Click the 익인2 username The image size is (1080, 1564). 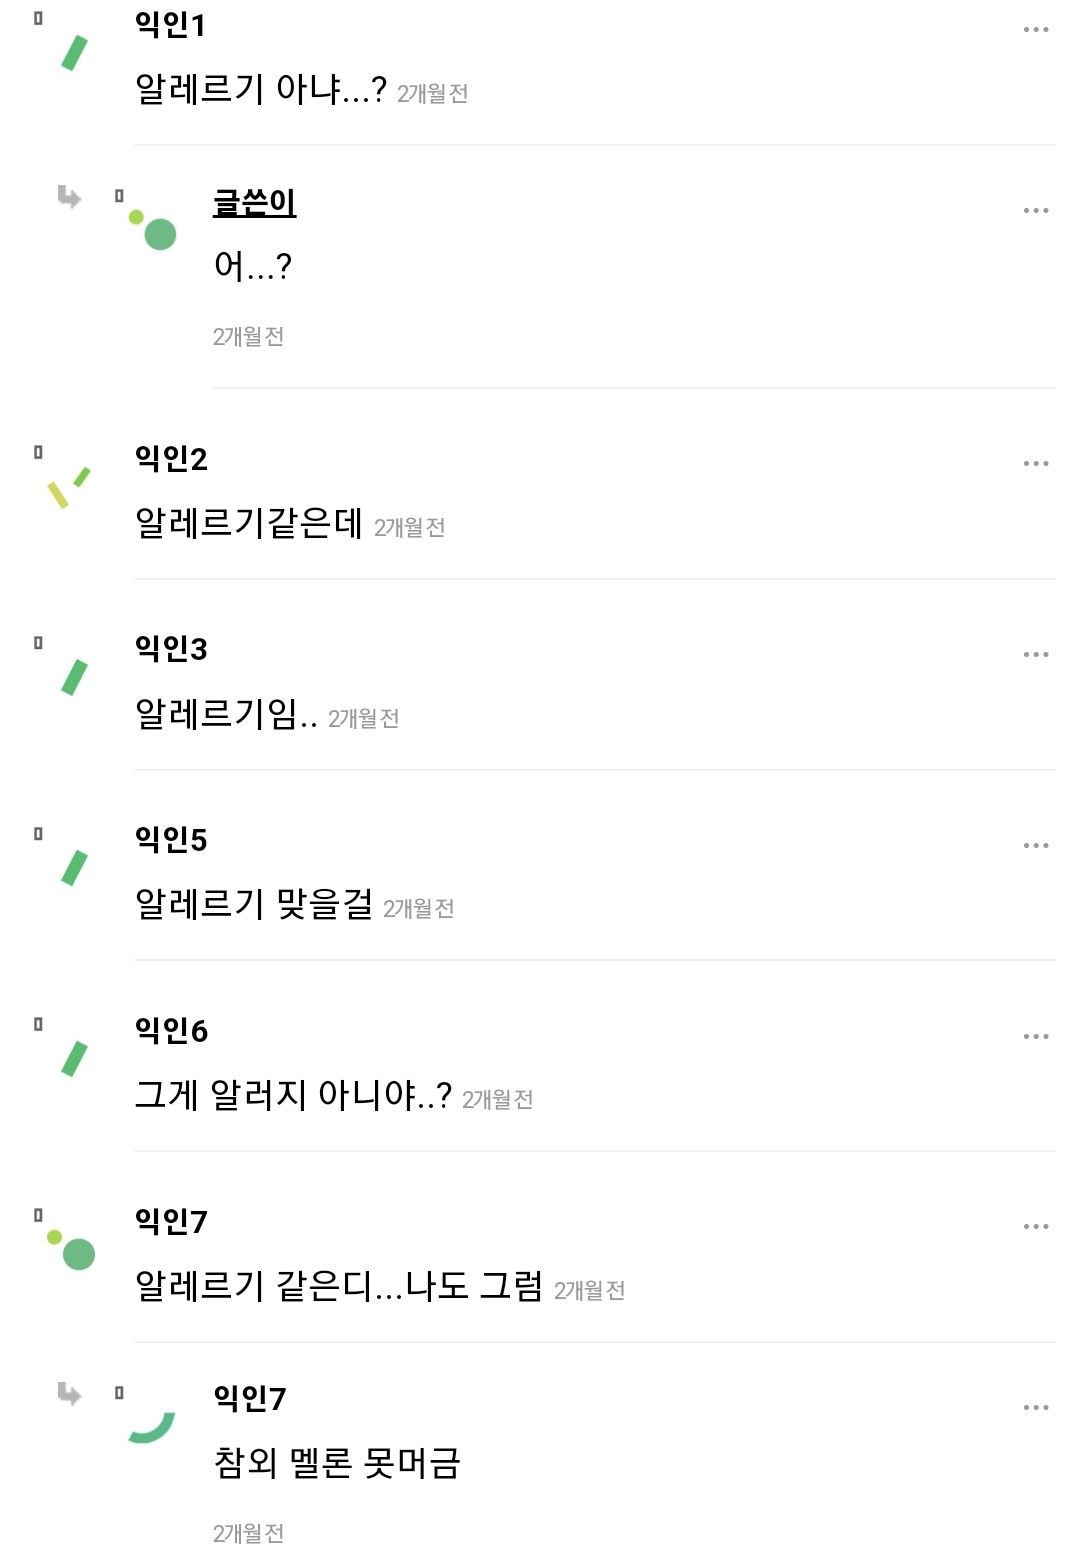171,459
